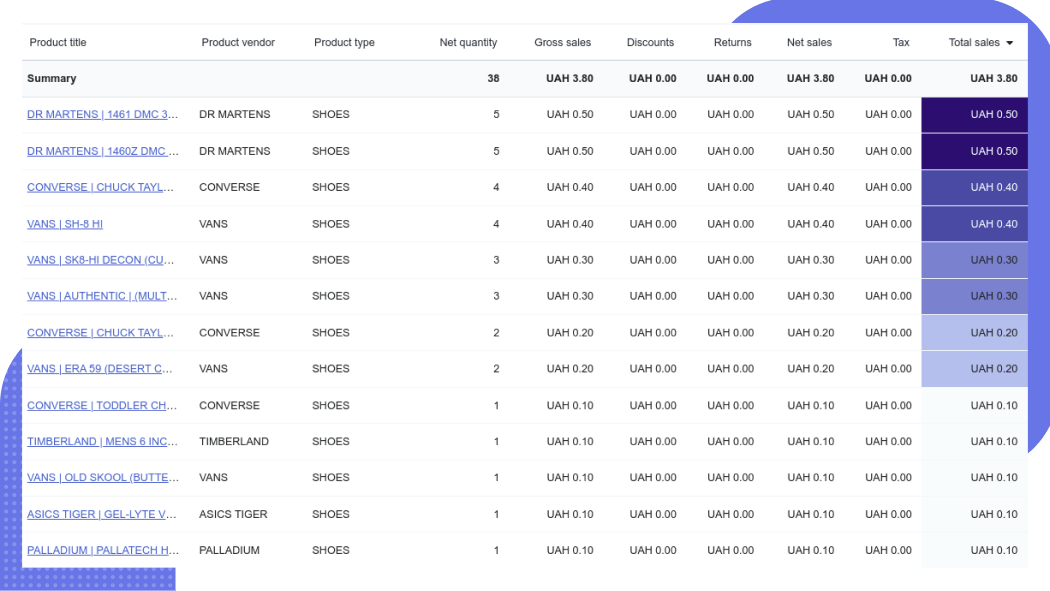Select the Summary net sales "UAH 3.80"
This screenshot has height=591, width=1050.
click(810, 78)
